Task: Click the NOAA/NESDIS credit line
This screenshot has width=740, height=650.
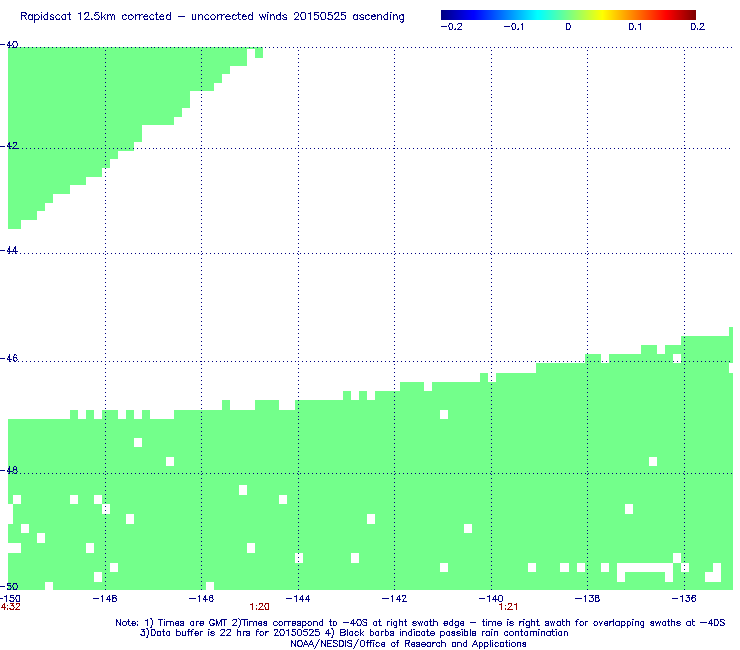Action: pos(408,644)
